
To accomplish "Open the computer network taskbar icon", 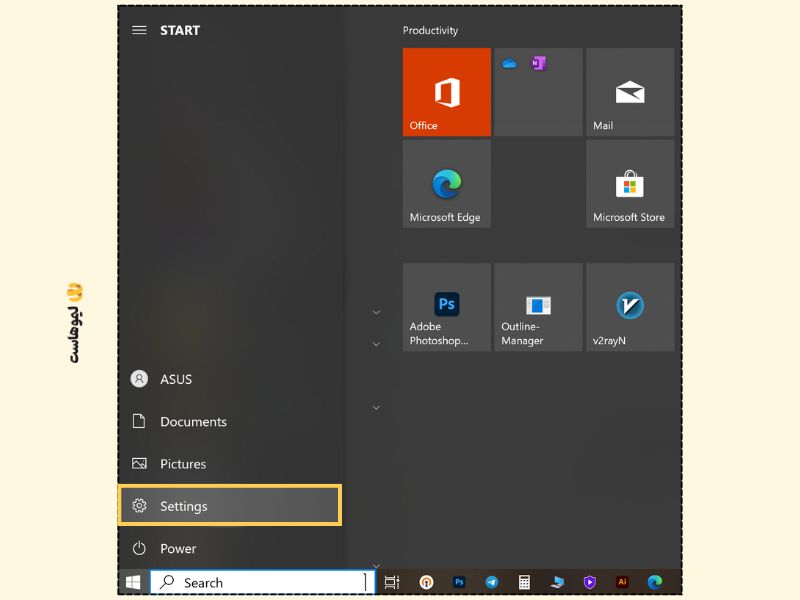I will (x=557, y=582).
